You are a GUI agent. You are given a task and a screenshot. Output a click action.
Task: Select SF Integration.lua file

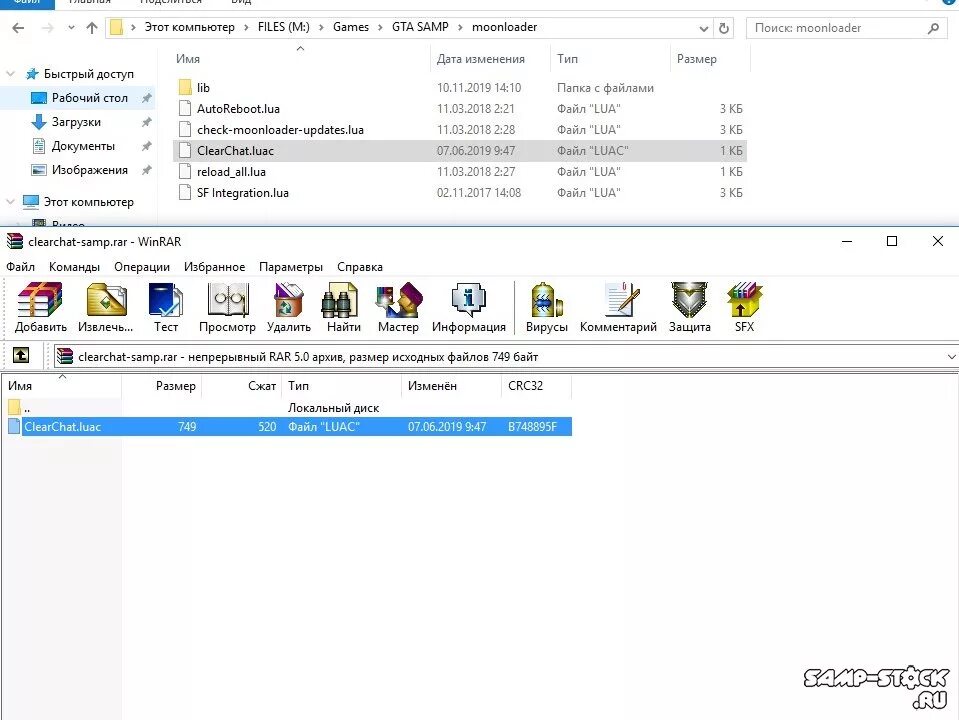pos(460,193)
